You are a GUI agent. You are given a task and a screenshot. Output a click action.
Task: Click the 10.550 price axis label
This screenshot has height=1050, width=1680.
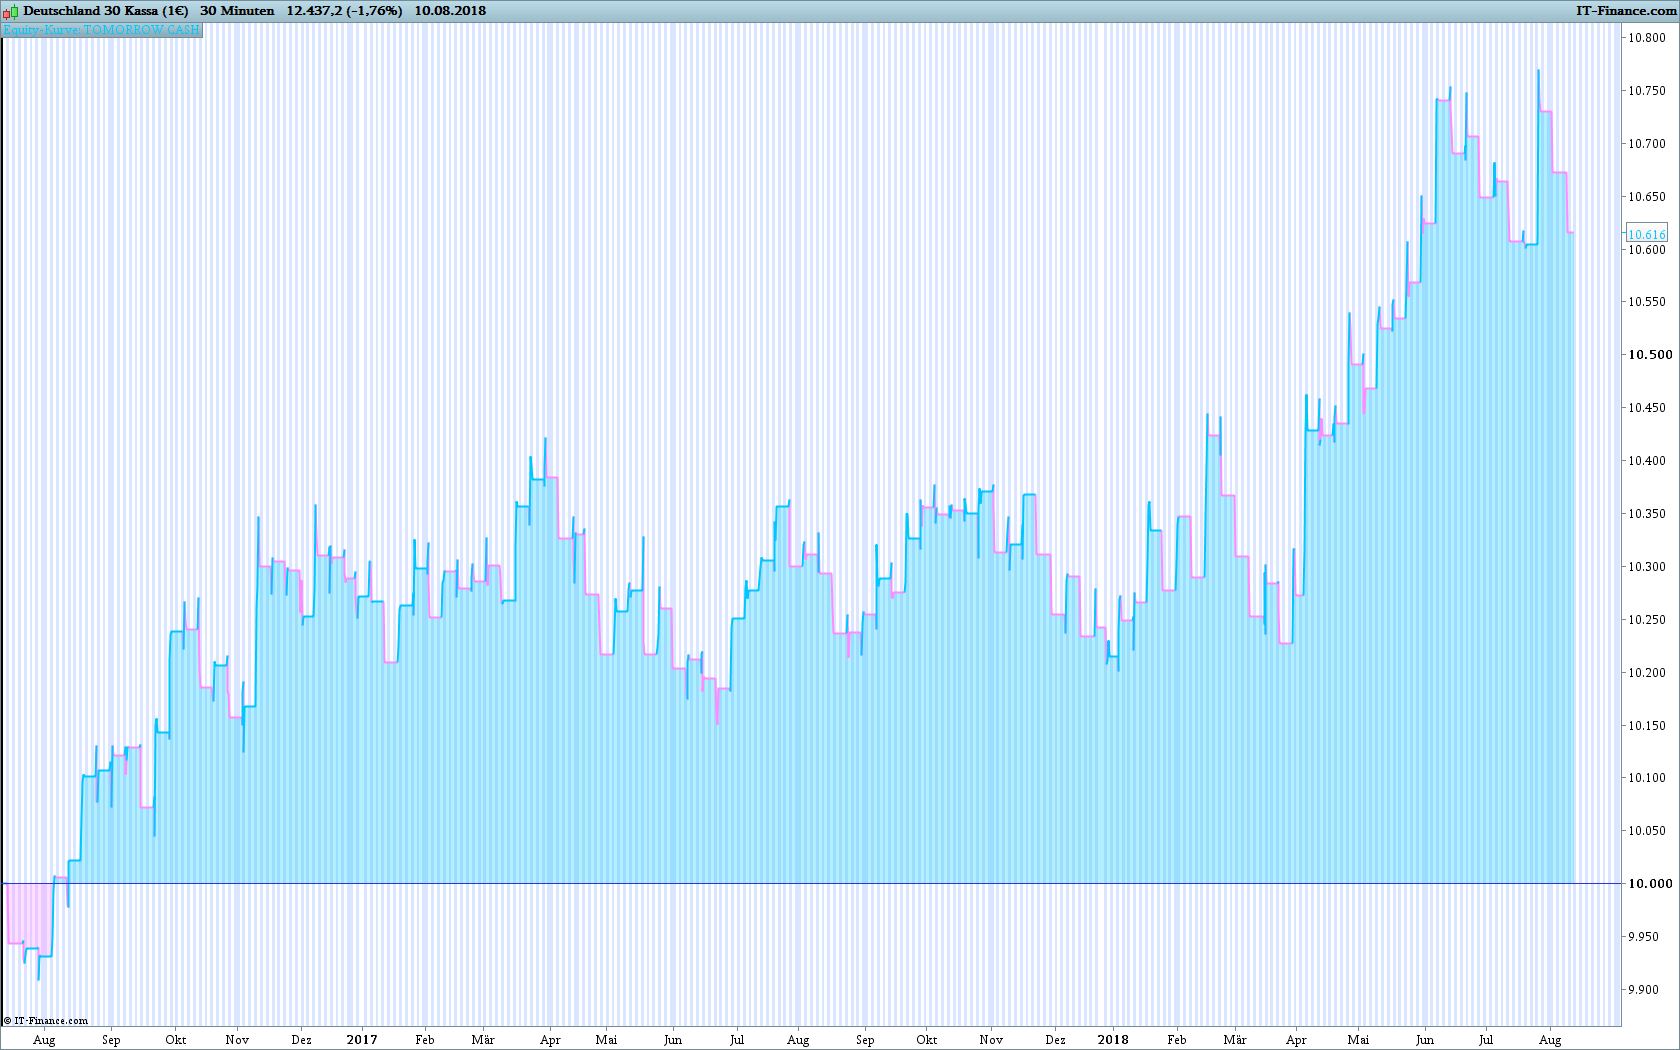point(1647,302)
